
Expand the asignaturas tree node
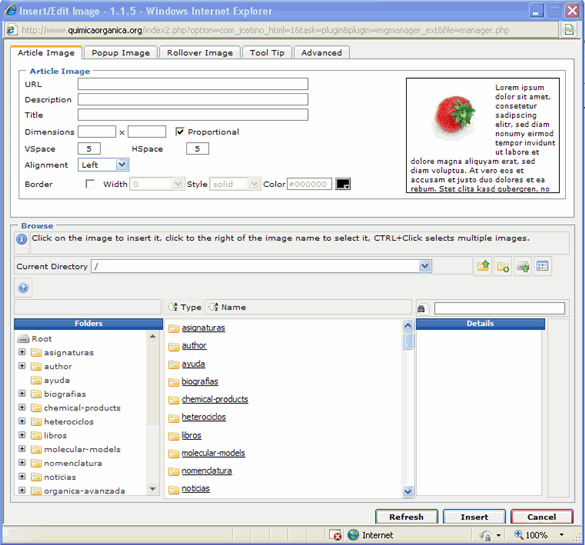coord(22,352)
